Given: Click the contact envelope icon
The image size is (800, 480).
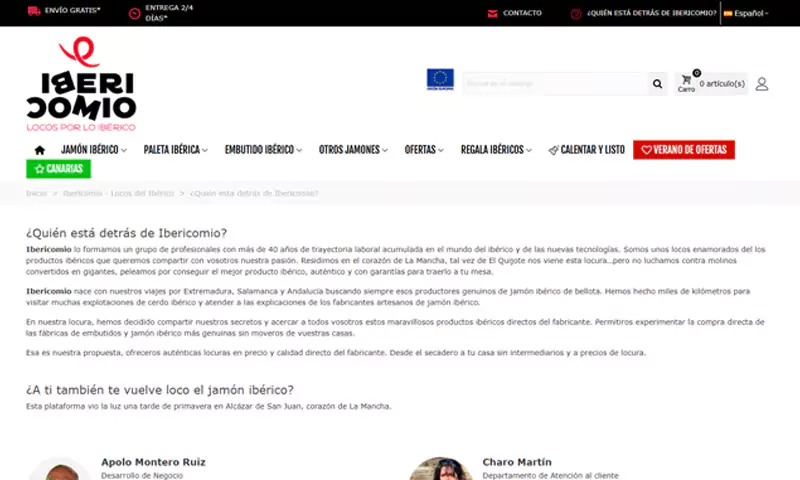Looking at the screenshot, I should click(x=492, y=14).
